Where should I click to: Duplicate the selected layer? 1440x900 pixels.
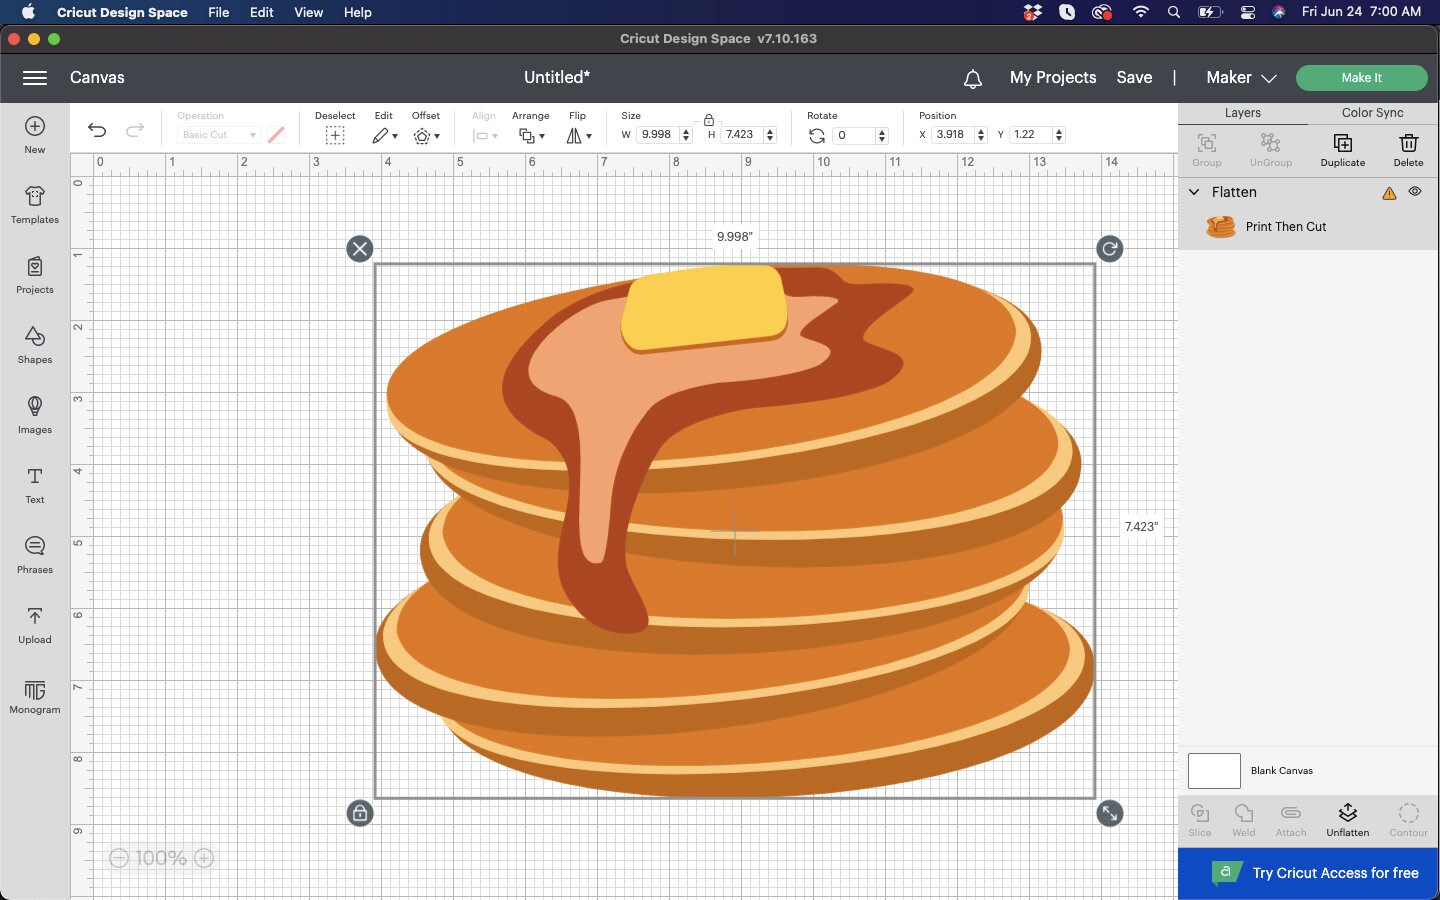pos(1342,150)
